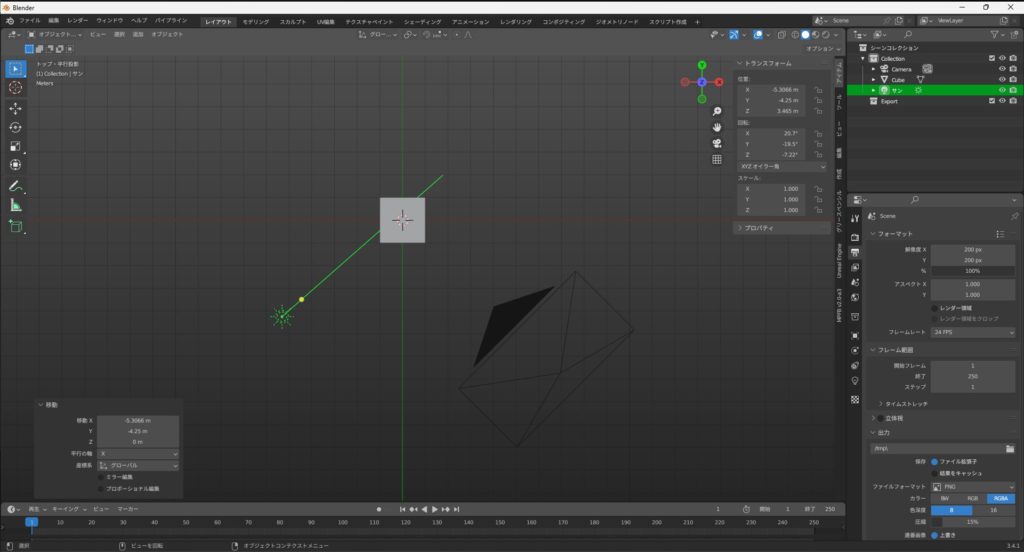The height and width of the screenshot is (552, 1024).
Task: Pick the Add Cube tool
Action: 16,226
